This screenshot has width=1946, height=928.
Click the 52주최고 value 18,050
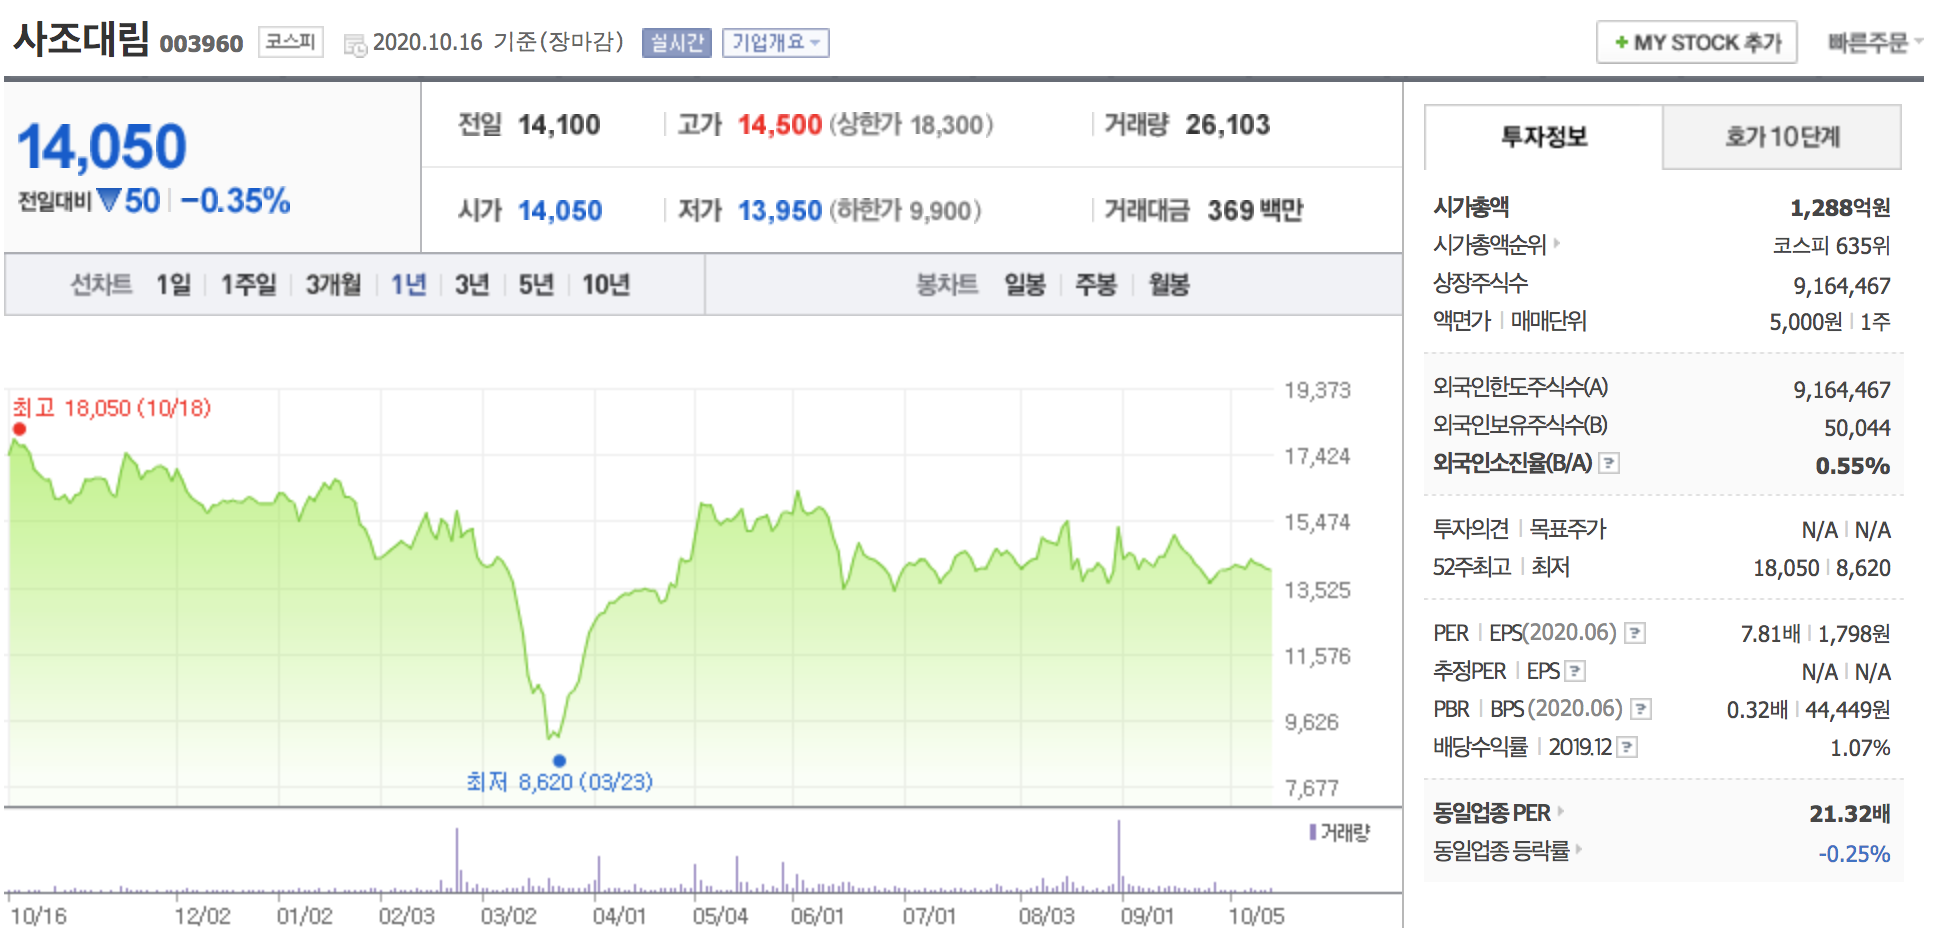click(x=1786, y=568)
